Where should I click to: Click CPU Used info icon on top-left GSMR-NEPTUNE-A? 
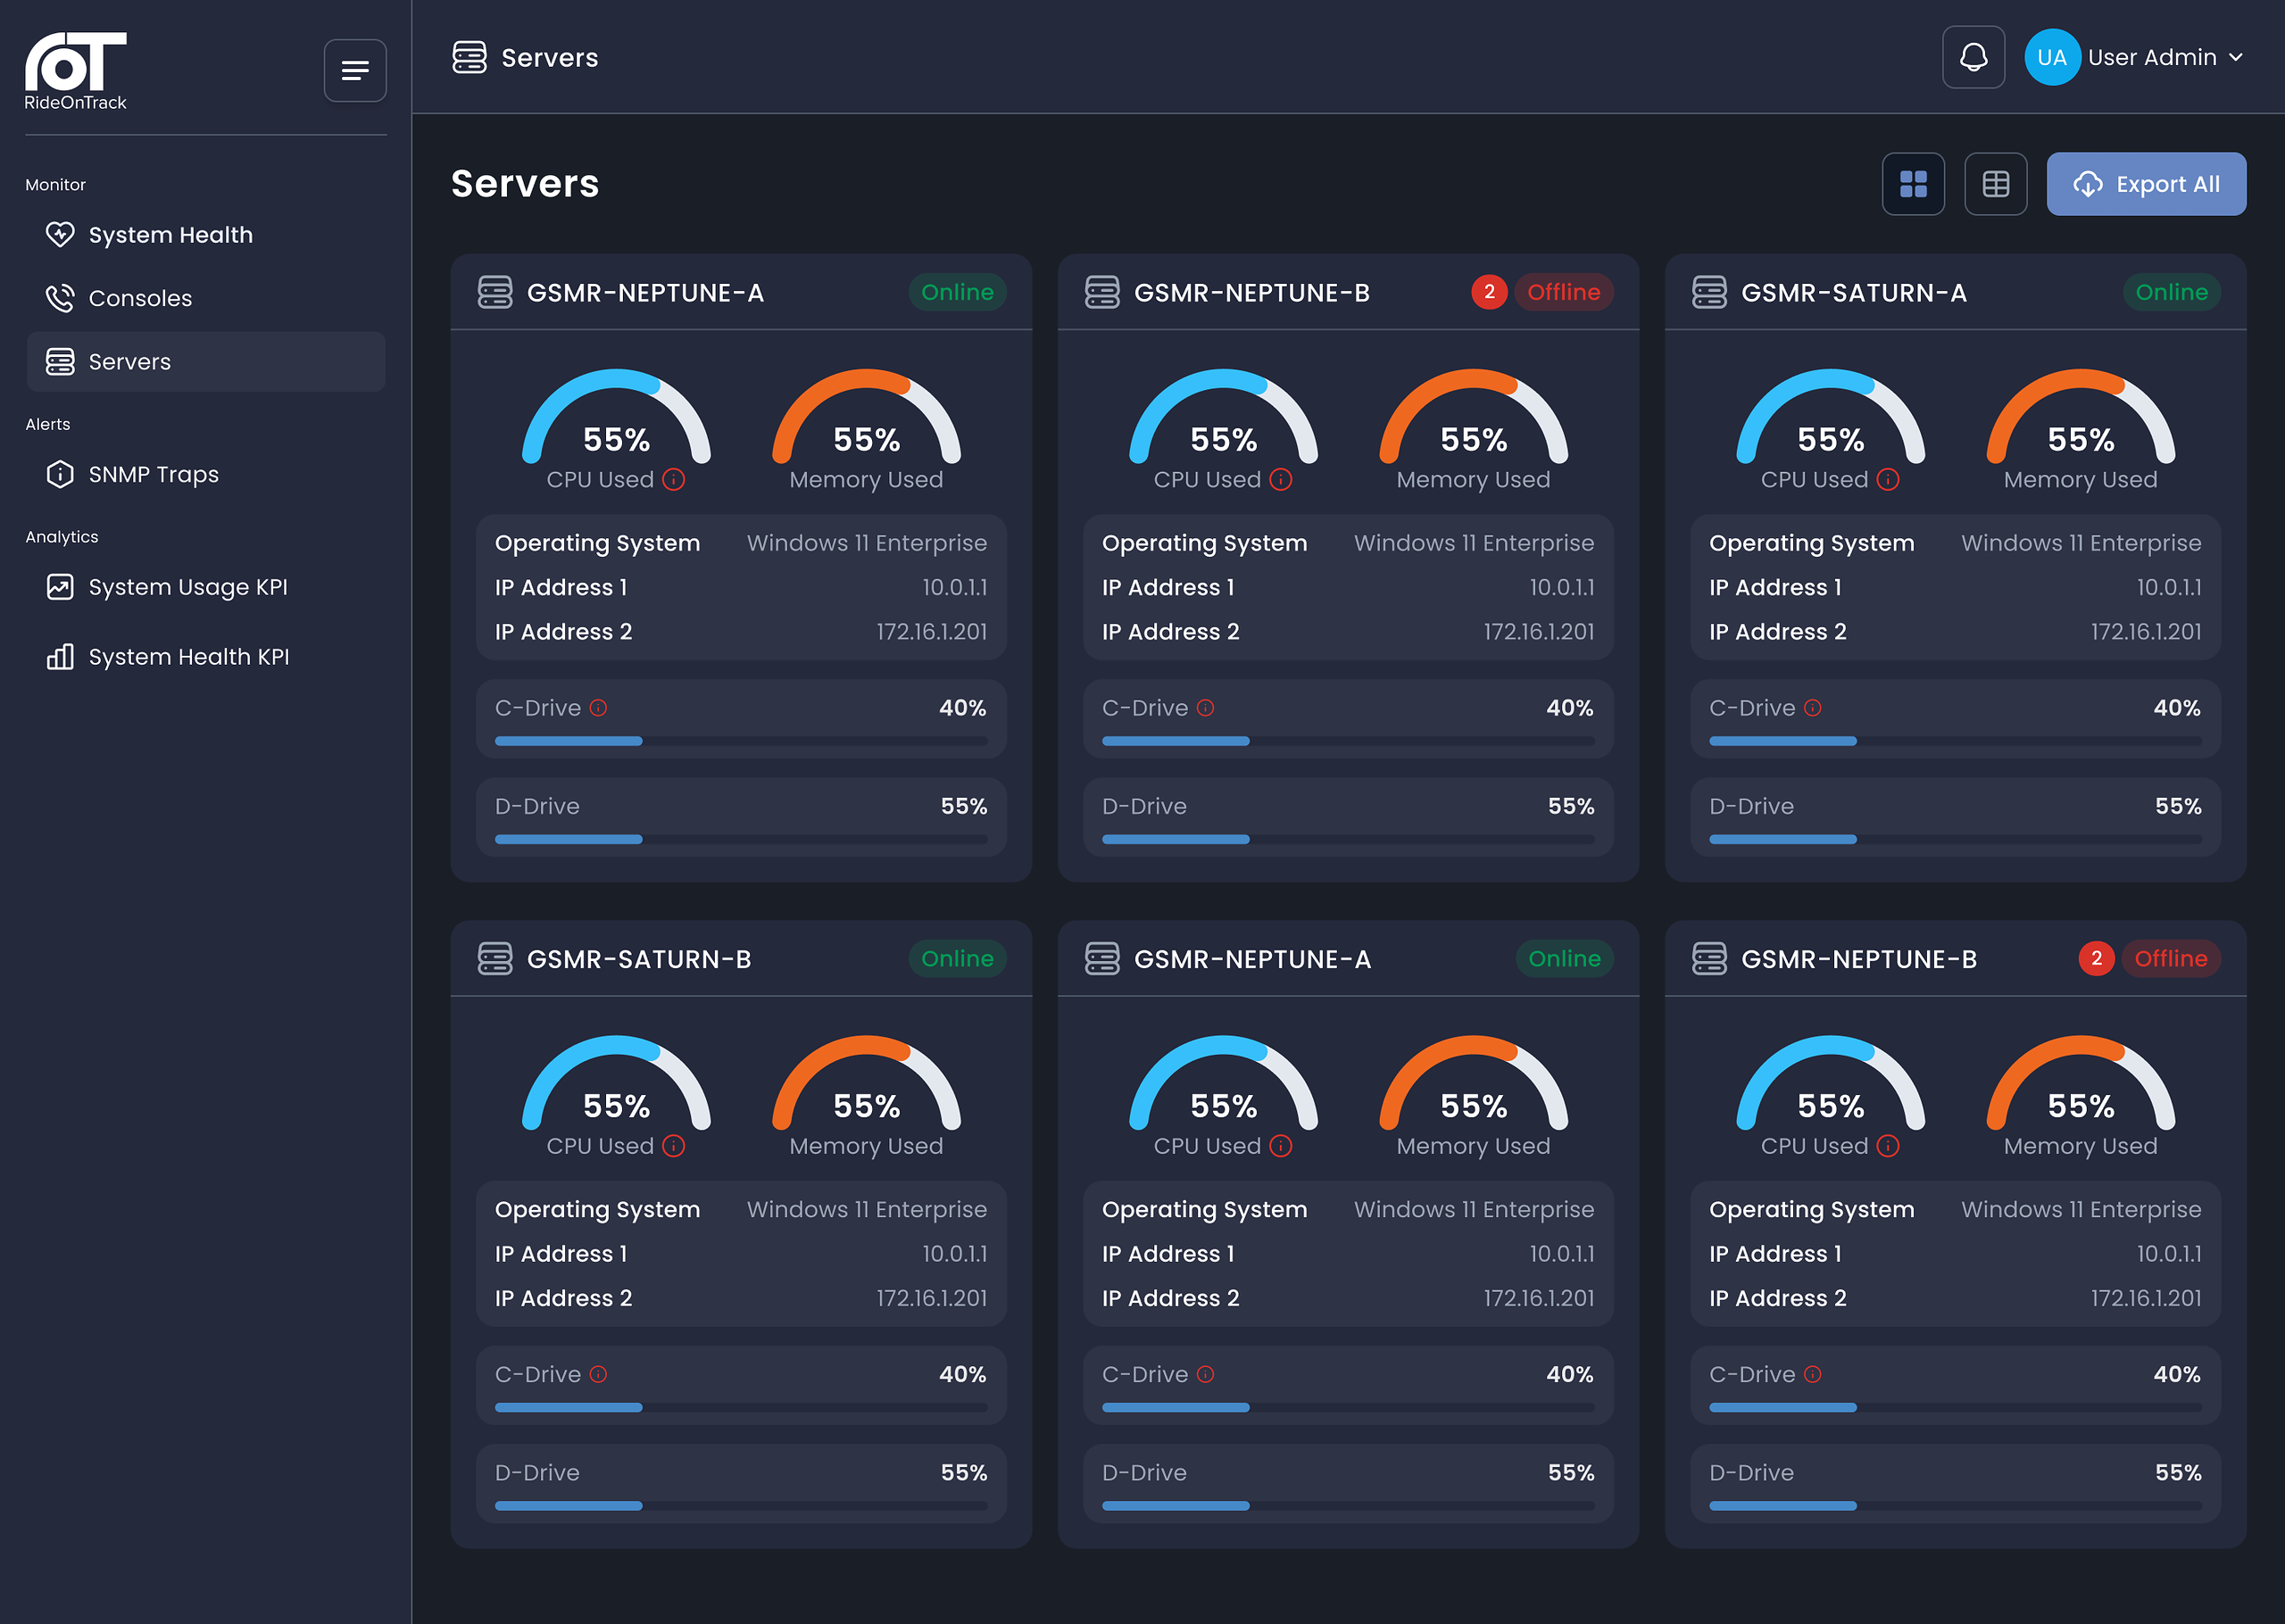point(674,480)
